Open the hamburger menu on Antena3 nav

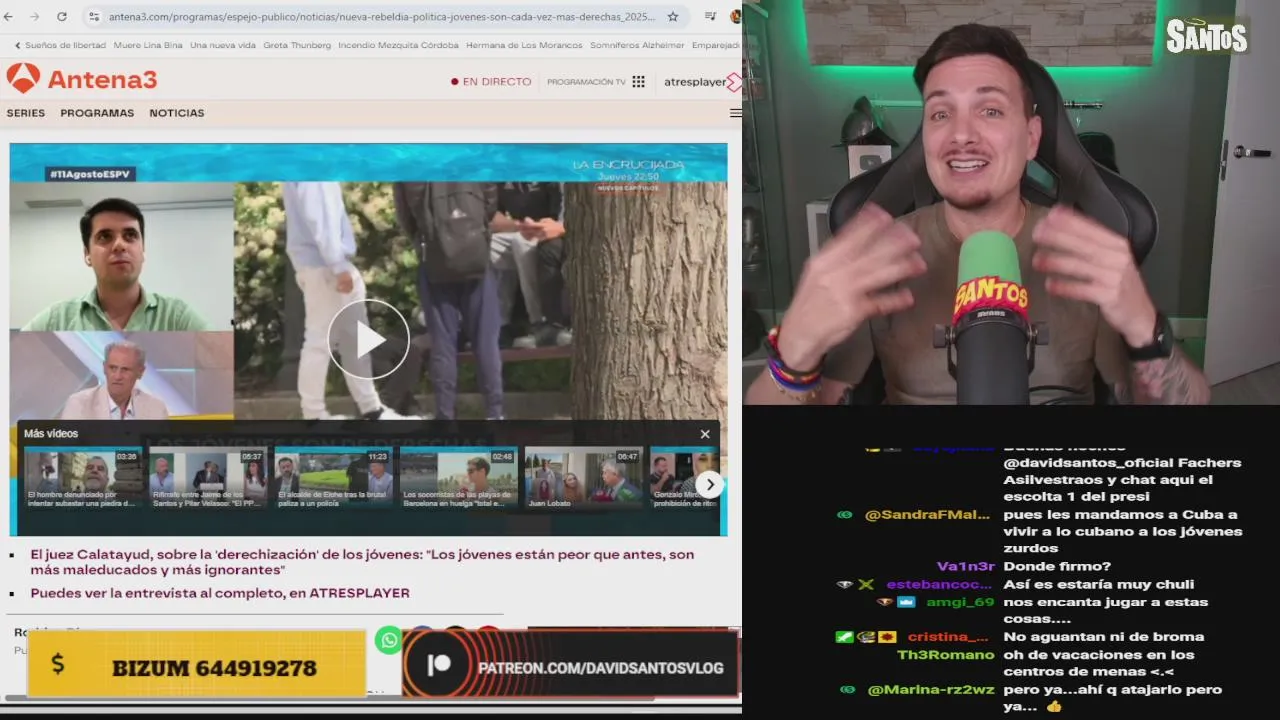coord(736,113)
